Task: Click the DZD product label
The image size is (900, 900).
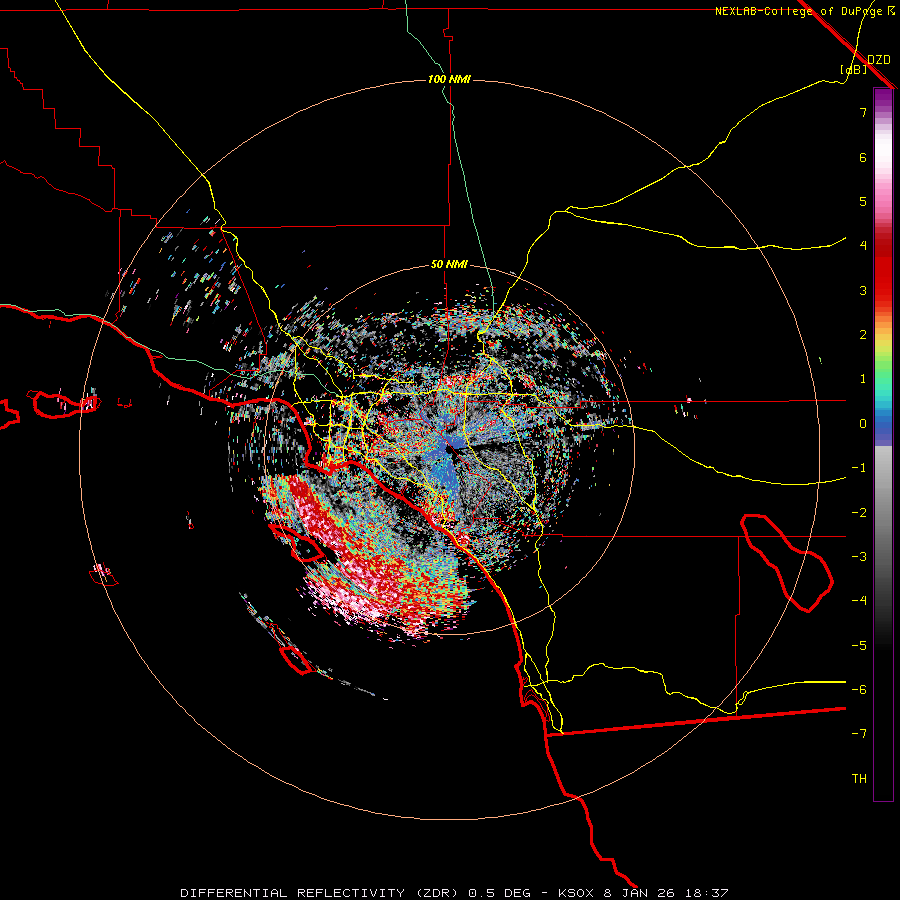Action: (x=879, y=60)
